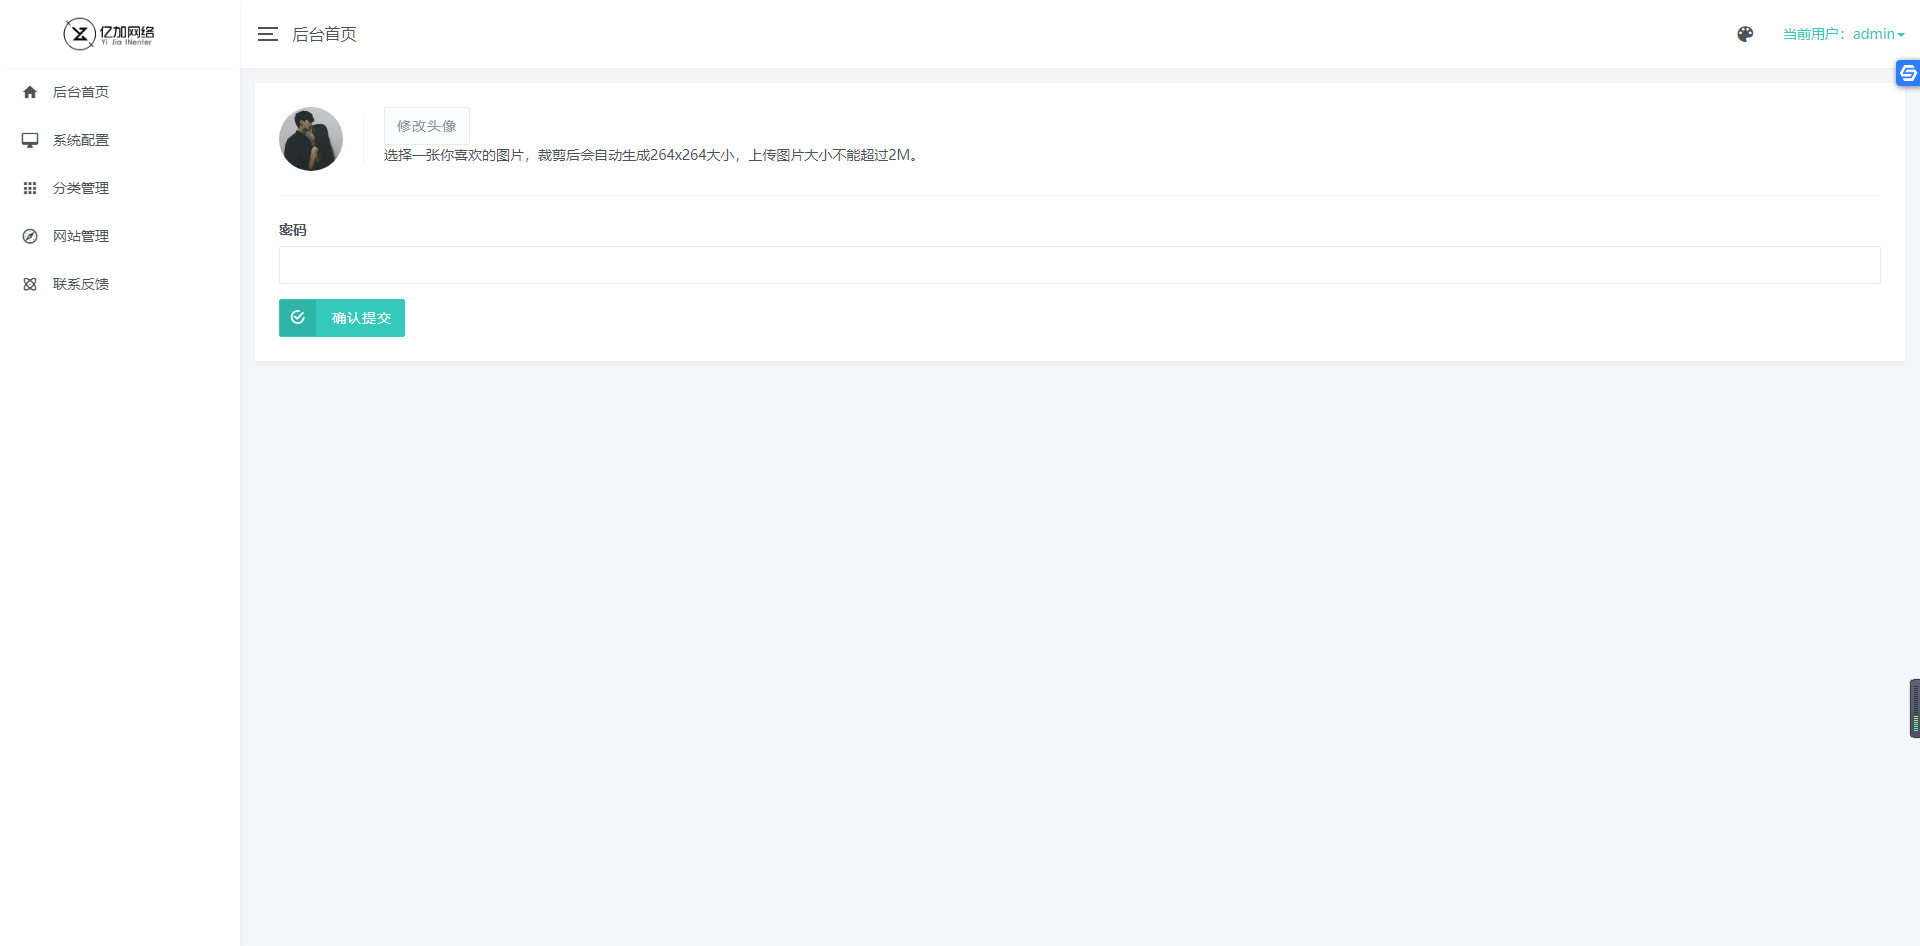Toggle the sidebar with the hamburger icon

pos(267,34)
